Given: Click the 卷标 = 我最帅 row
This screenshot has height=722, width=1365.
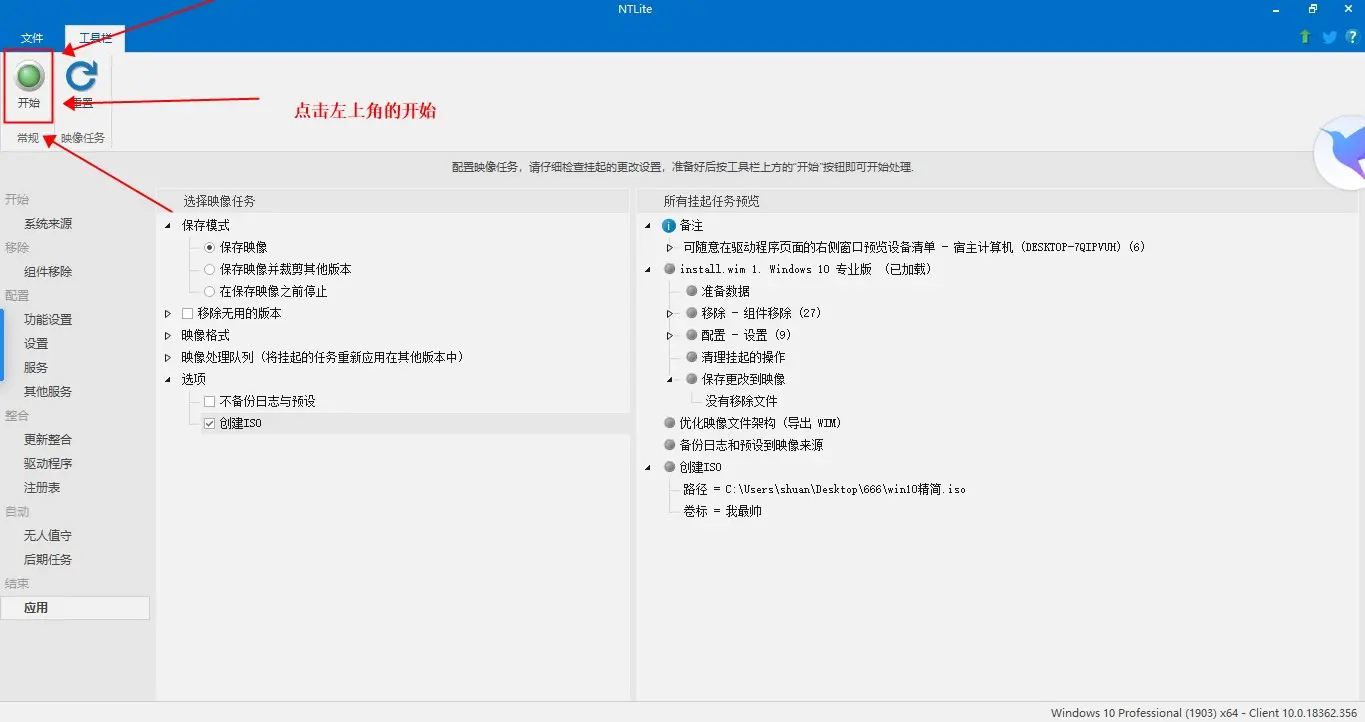Looking at the screenshot, I should [722, 511].
